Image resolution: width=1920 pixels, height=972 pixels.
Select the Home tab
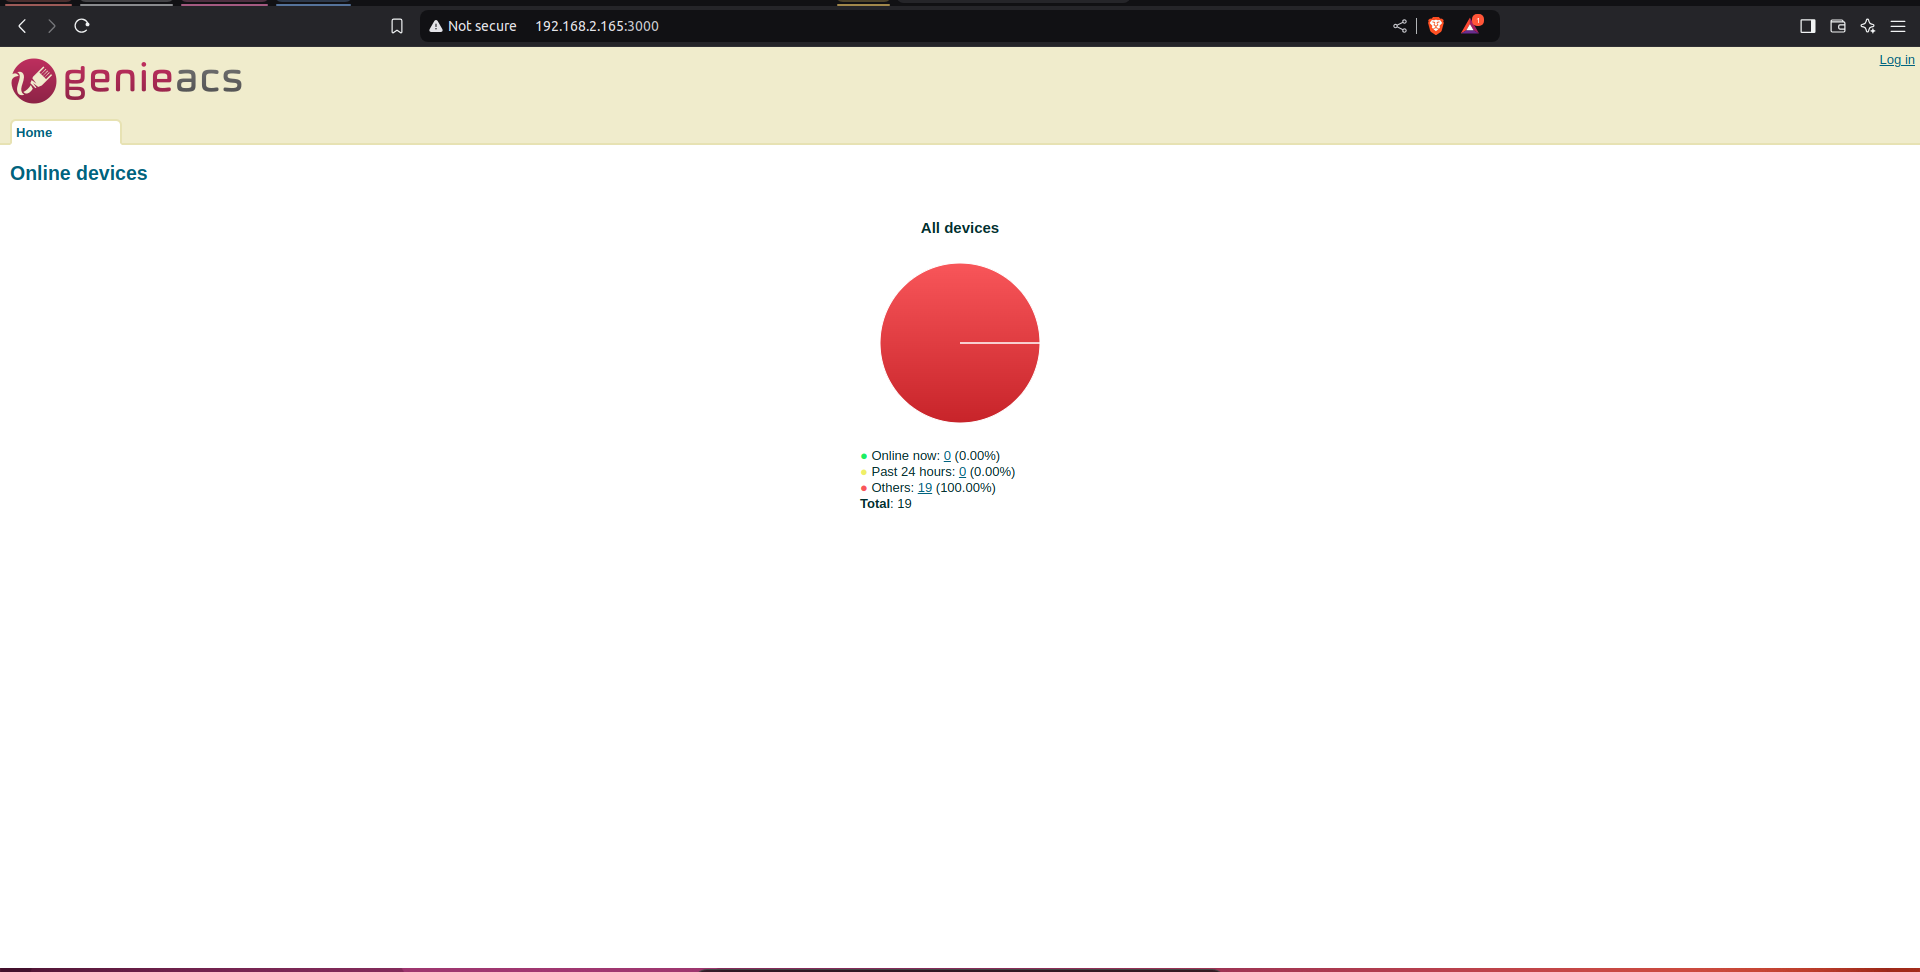(34, 133)
